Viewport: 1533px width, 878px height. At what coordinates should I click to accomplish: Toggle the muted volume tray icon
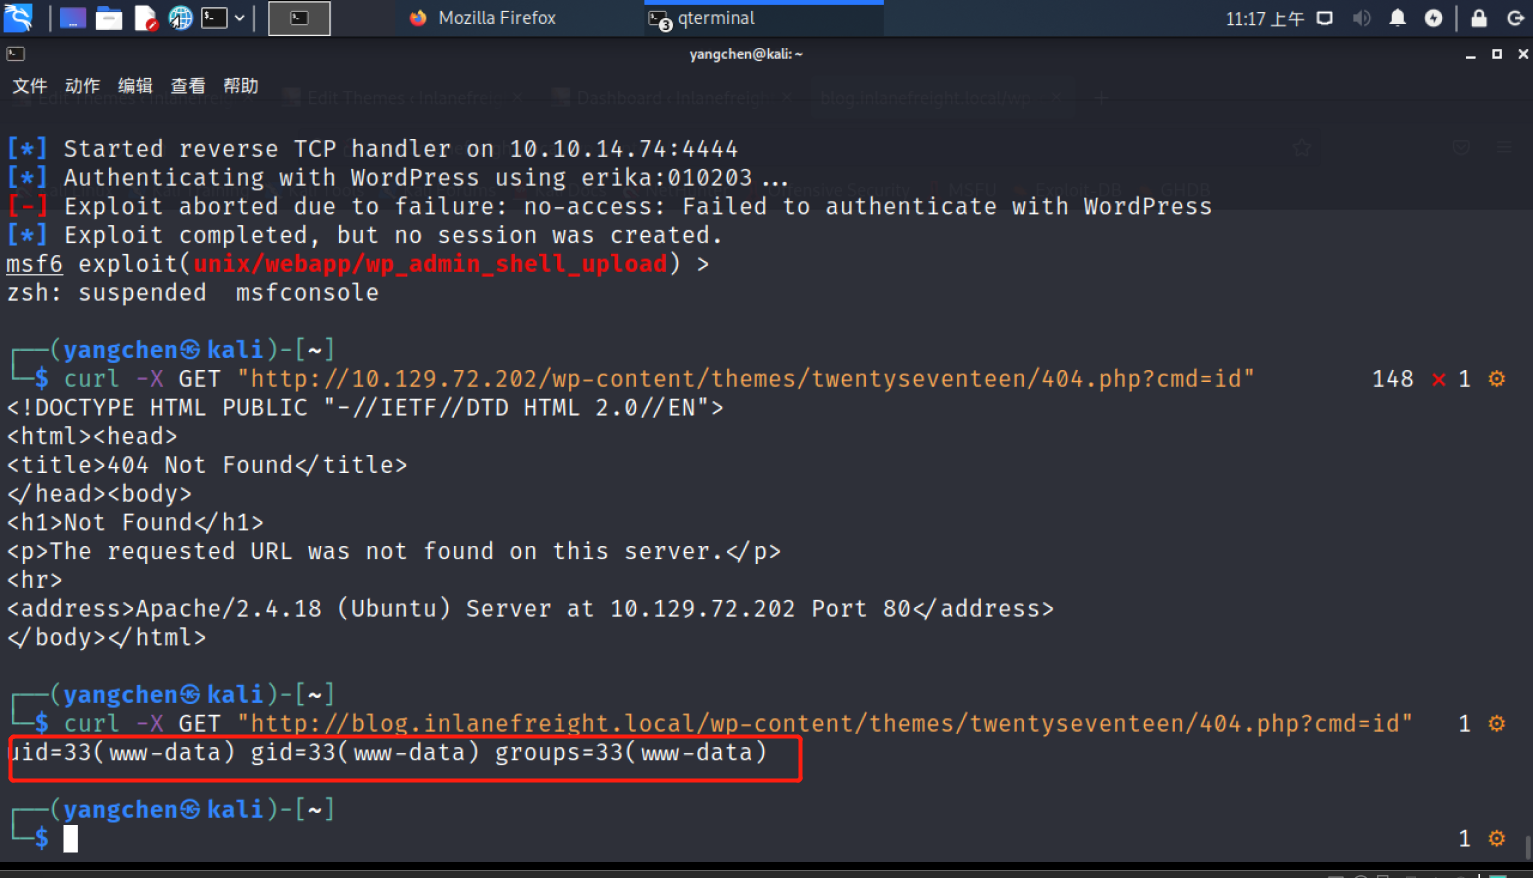coord(1361,18)
